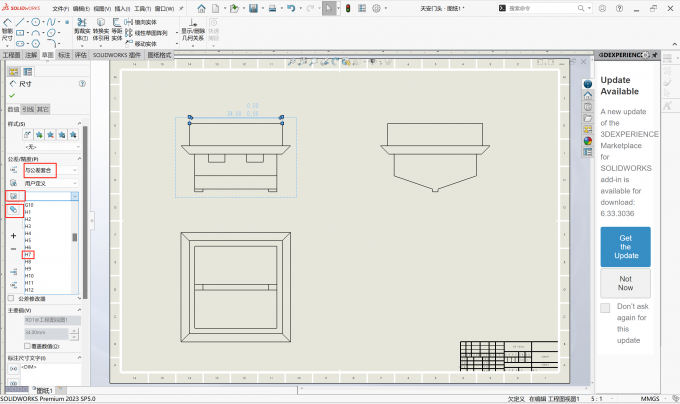The image size is (680, 404).
Task: Switch to the SOLIDWORKS Add-ins tab
Action: click(117, 55)
